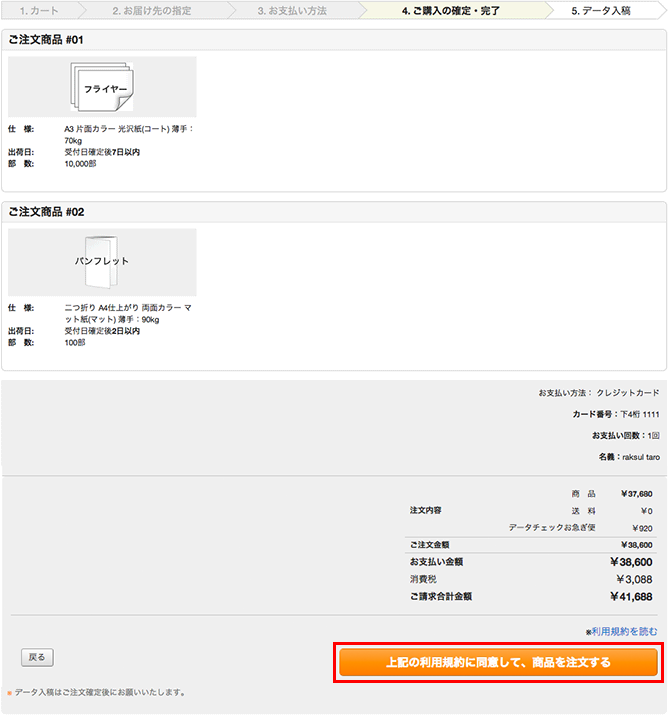The height and width of the screenshot is (715, 668).
Task: Click the データ入稿 notice below back button
Action: pyautogui.click(x=99, y=692)
